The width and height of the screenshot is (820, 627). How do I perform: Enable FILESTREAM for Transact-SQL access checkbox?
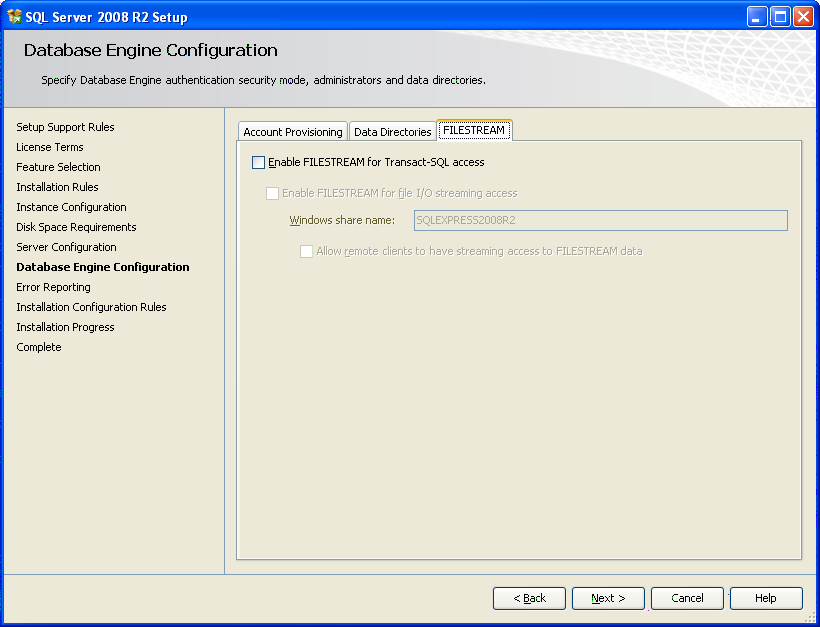coord(258,163)
